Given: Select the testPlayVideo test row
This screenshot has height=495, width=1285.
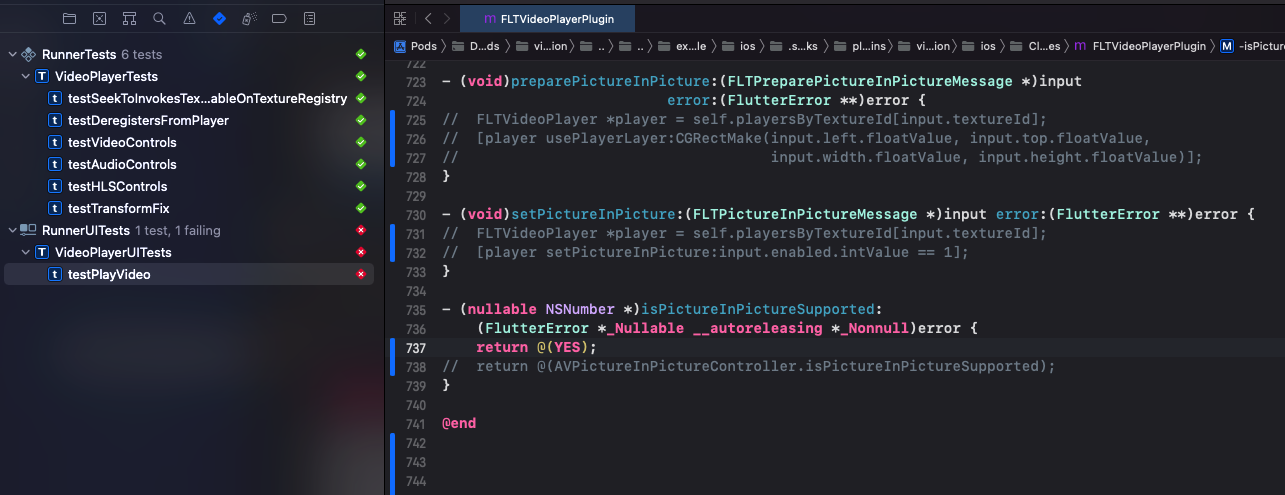Looking at the screenshot, I should (x=189, y=274).
